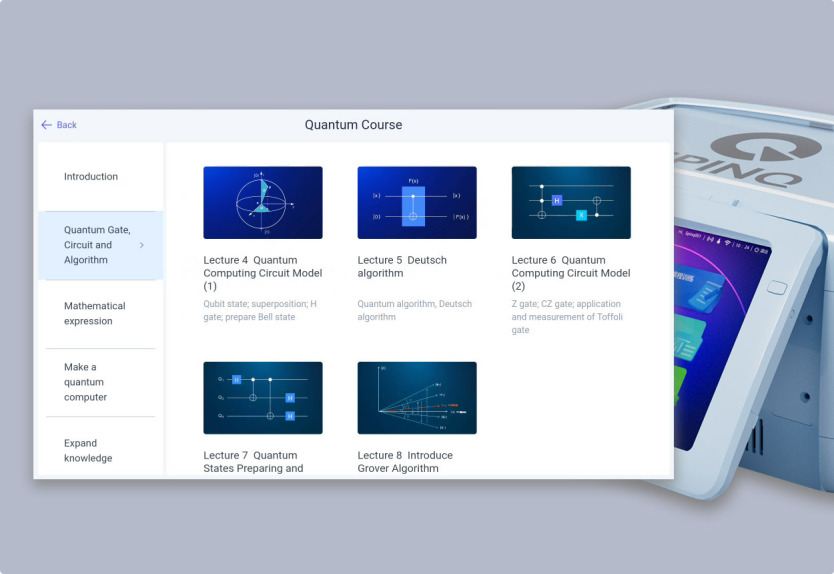Open Lecture 8 Grover graph thumbnail

click(417, 398)
